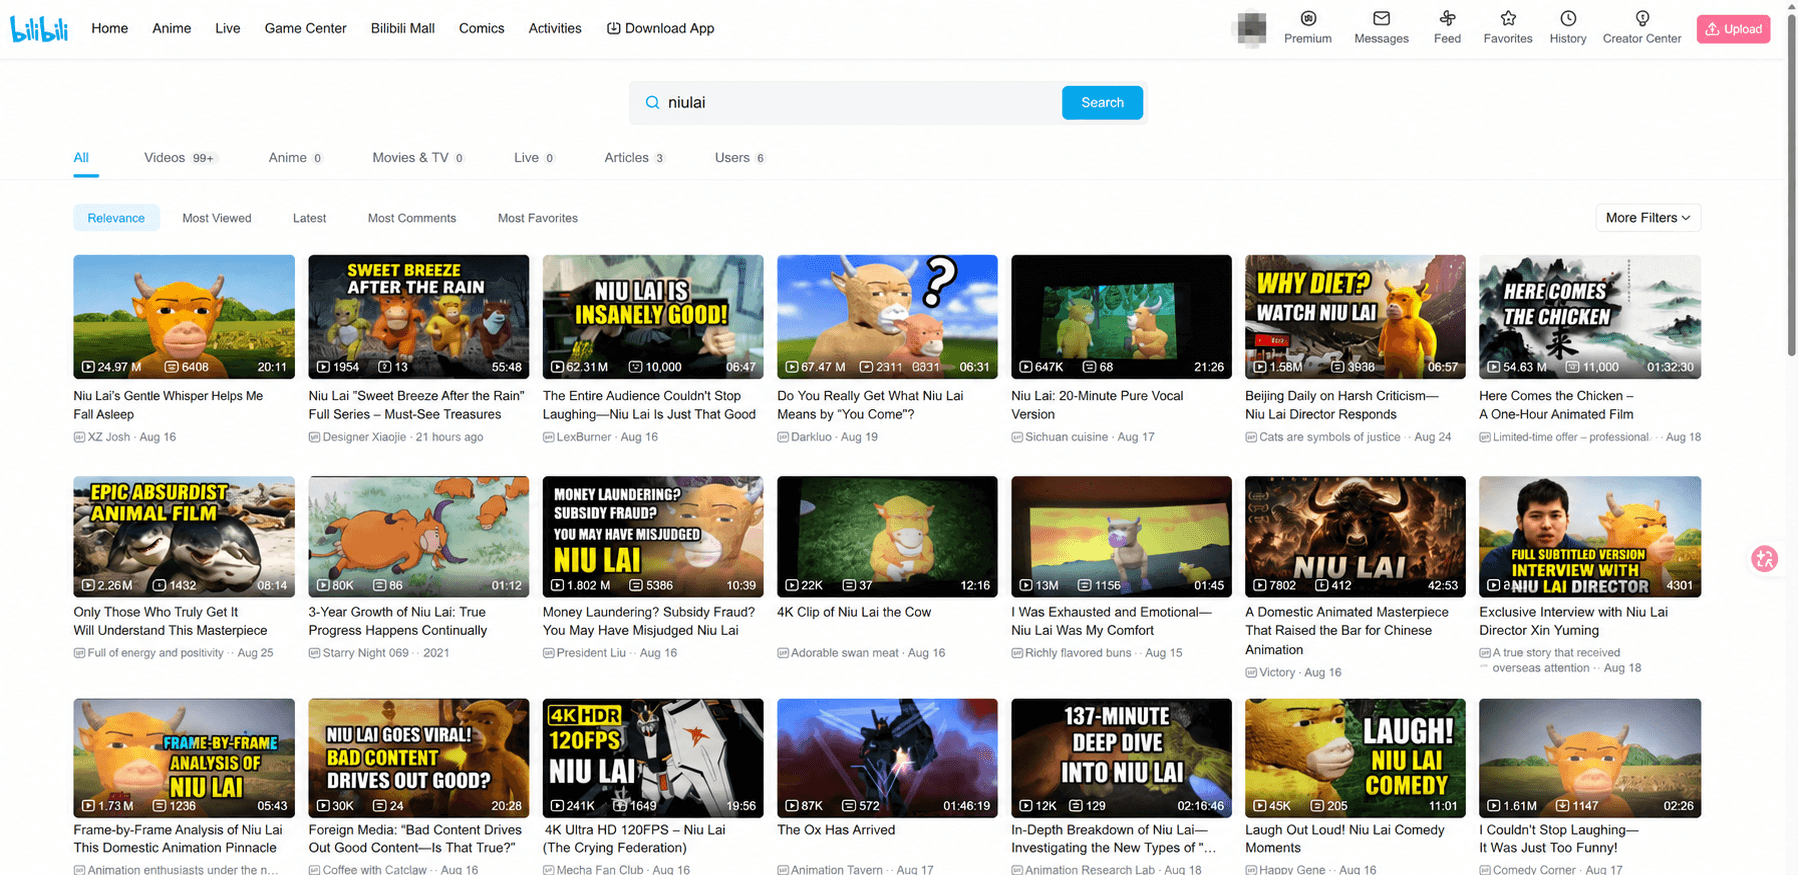Open uploader LexBurner
The width and height of the screenshot is (1798, 875).
(x=583, y=437)
